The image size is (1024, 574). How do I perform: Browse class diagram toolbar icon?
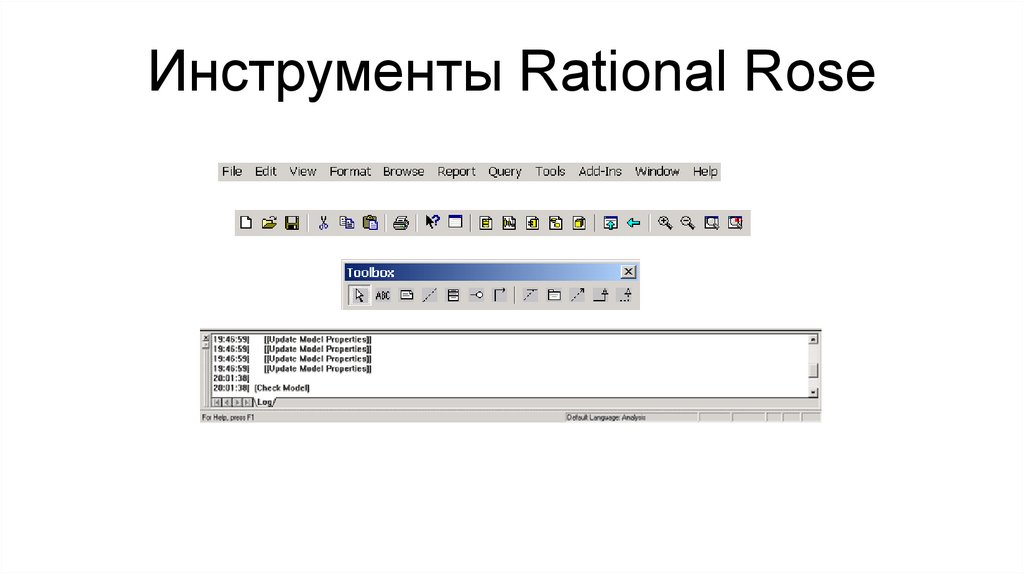pyautogui.click(x=486, y=223)
